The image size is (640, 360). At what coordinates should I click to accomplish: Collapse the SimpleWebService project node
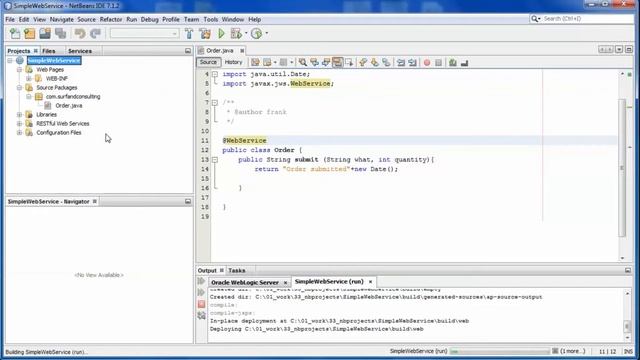pyautogui.click(x=10, y=60)
